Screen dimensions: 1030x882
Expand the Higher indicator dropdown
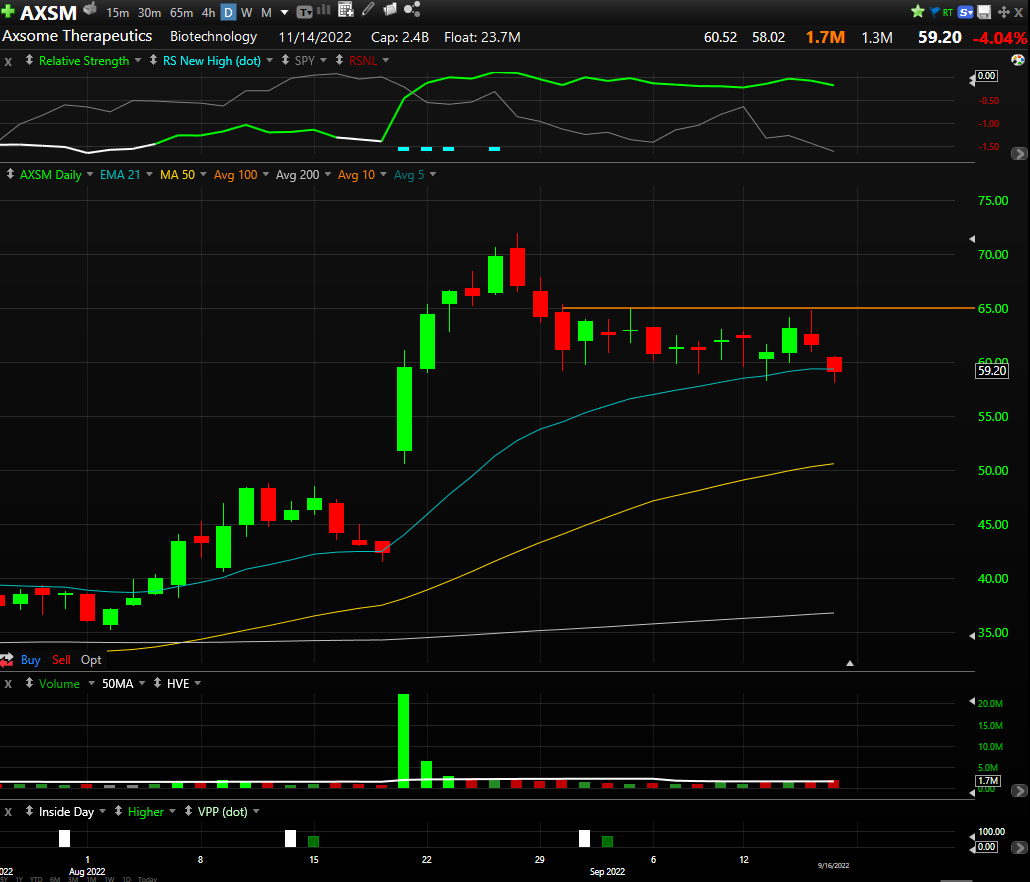pyautogui.click(x=172, y=811)
